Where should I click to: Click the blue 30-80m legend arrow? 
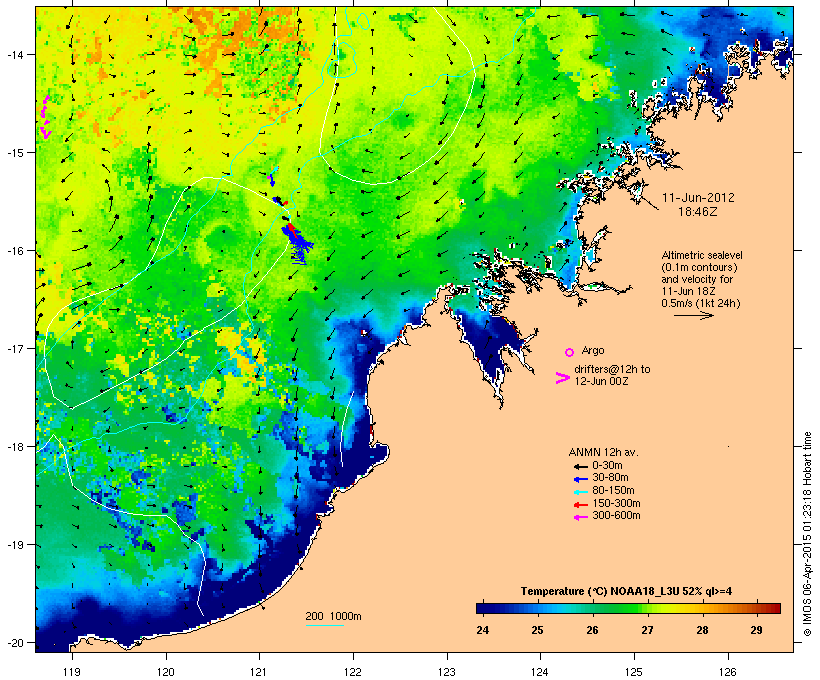click(580, 479)
